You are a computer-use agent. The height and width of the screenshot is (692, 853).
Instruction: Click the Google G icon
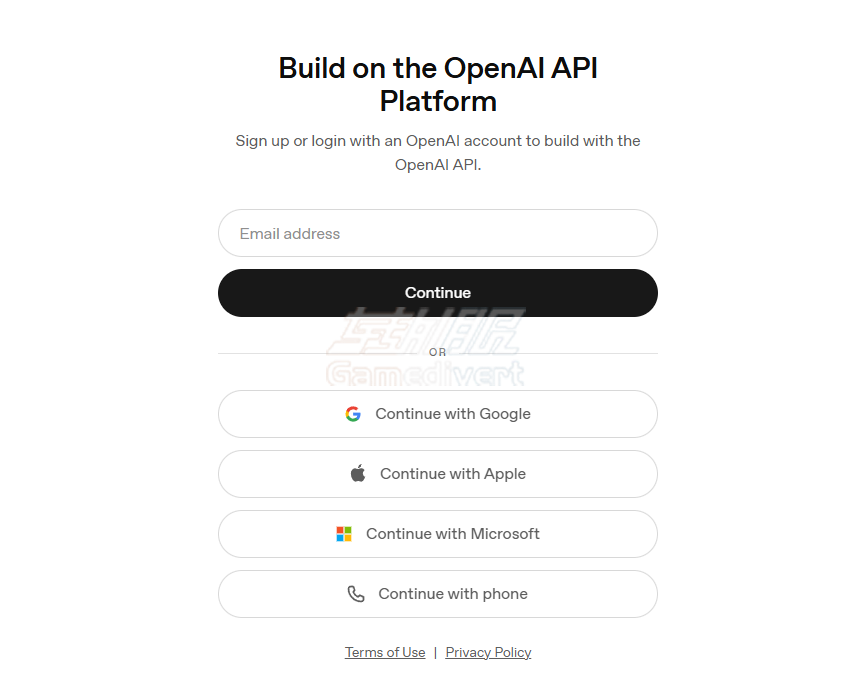[353, 413]
